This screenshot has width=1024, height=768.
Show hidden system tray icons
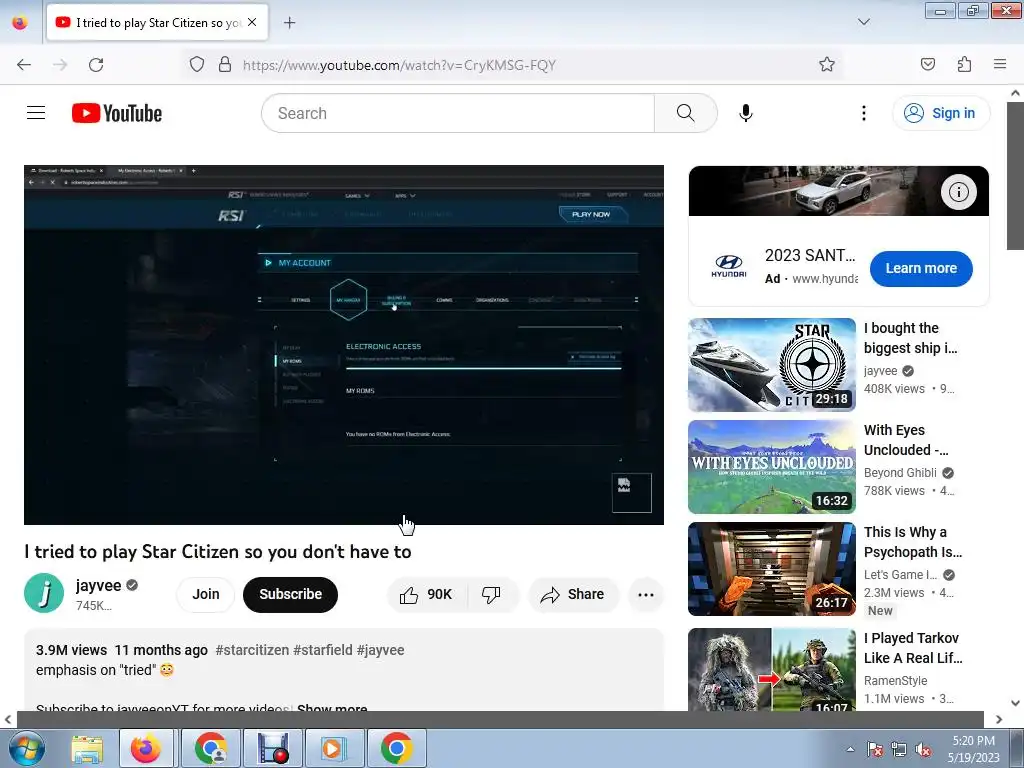pyautogui.click(x=850, y=749)
